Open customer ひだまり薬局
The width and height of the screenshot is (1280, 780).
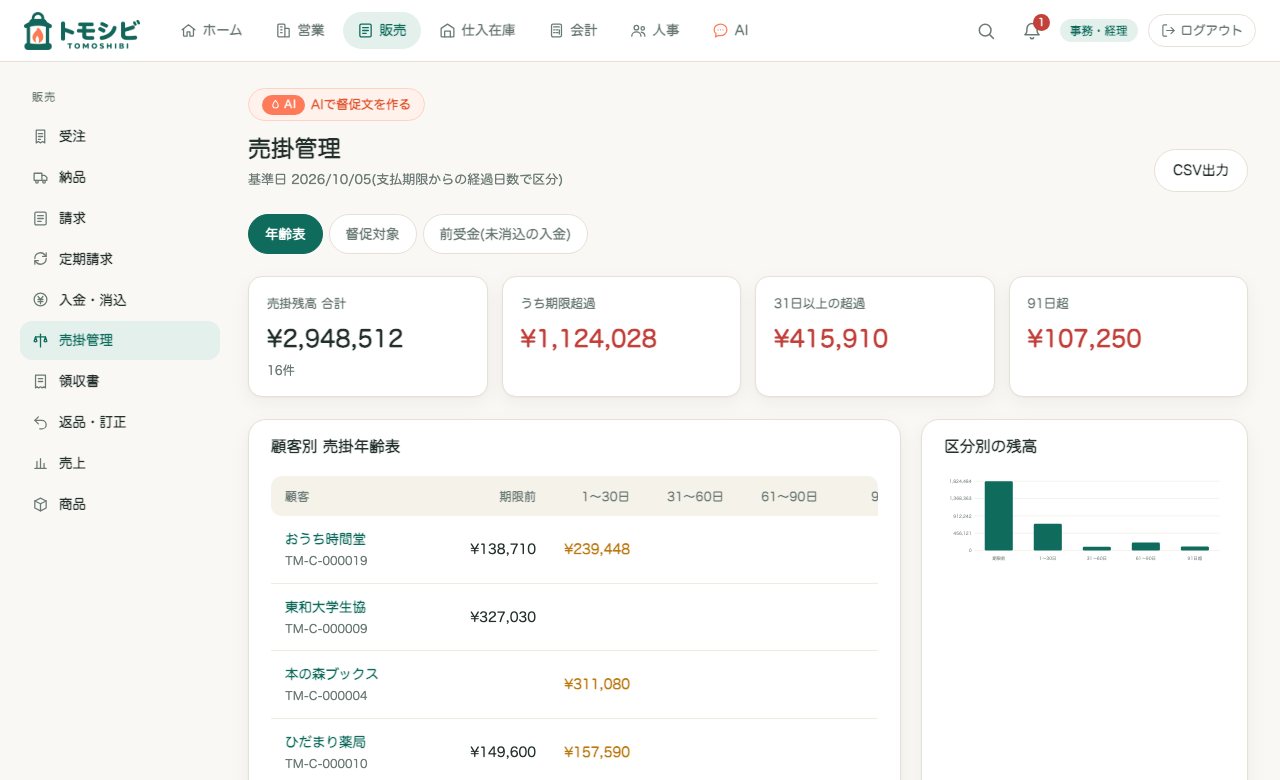pos(325,742)
